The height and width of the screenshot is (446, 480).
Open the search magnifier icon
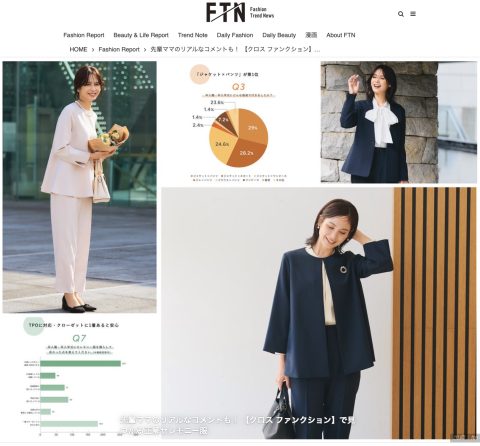click(x=401, y=14)
